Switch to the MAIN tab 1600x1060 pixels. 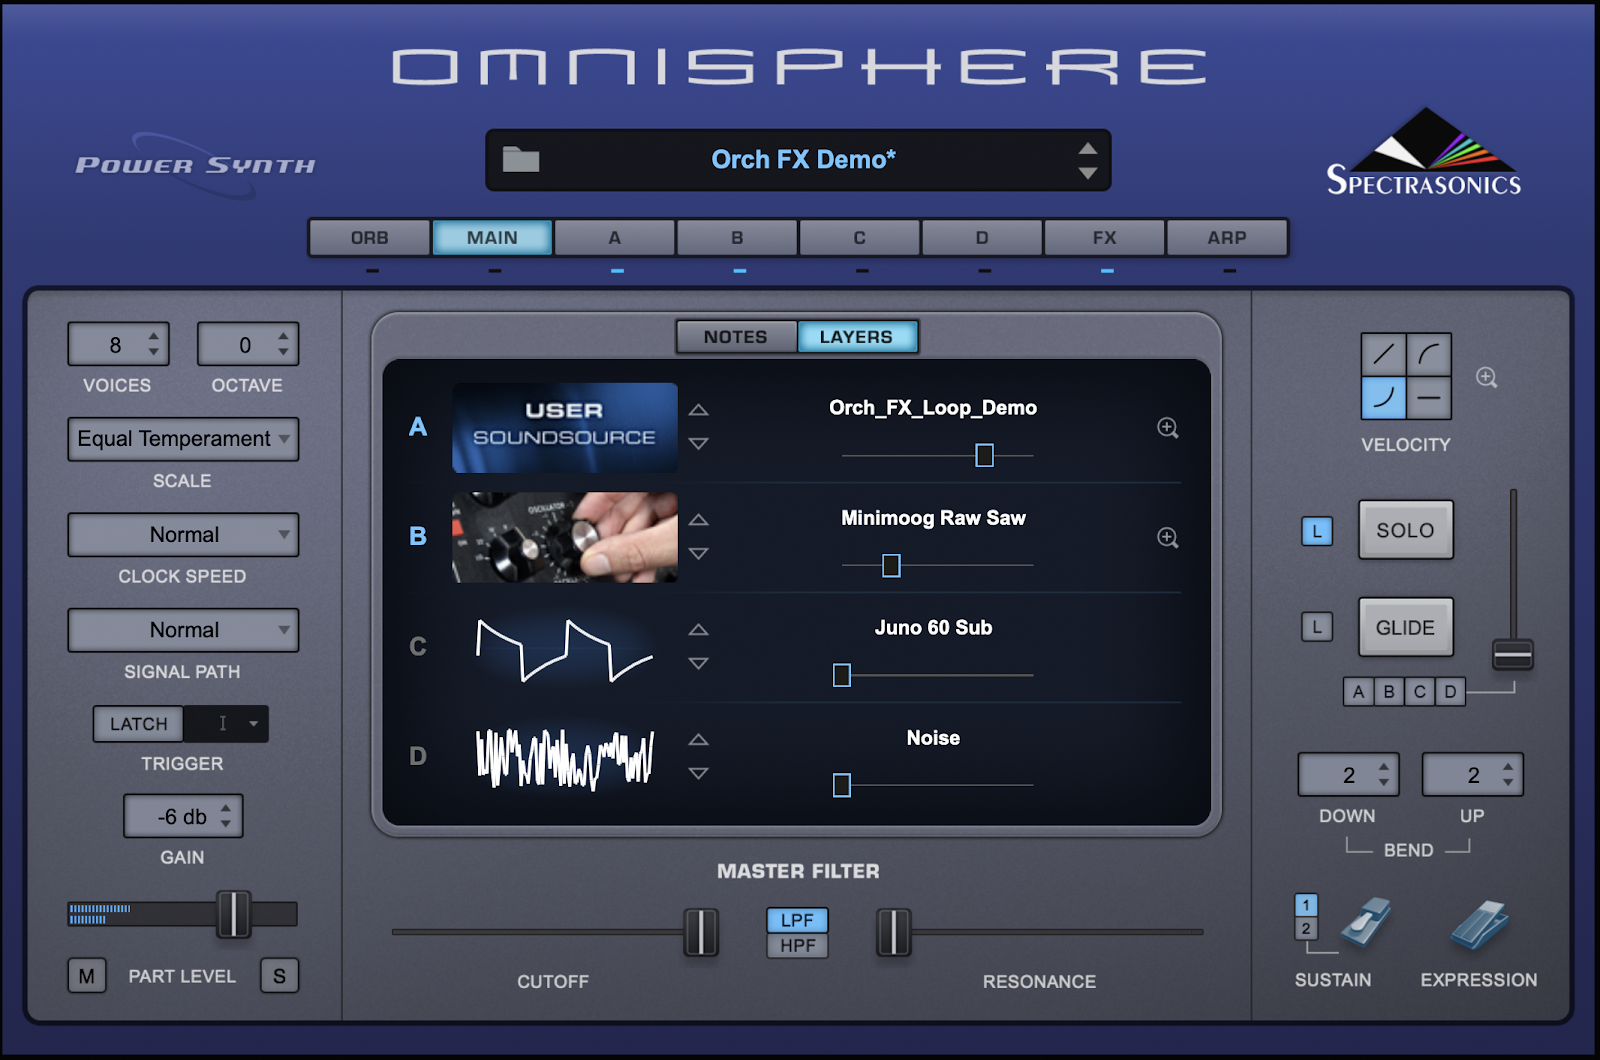(x=492, y=238)
